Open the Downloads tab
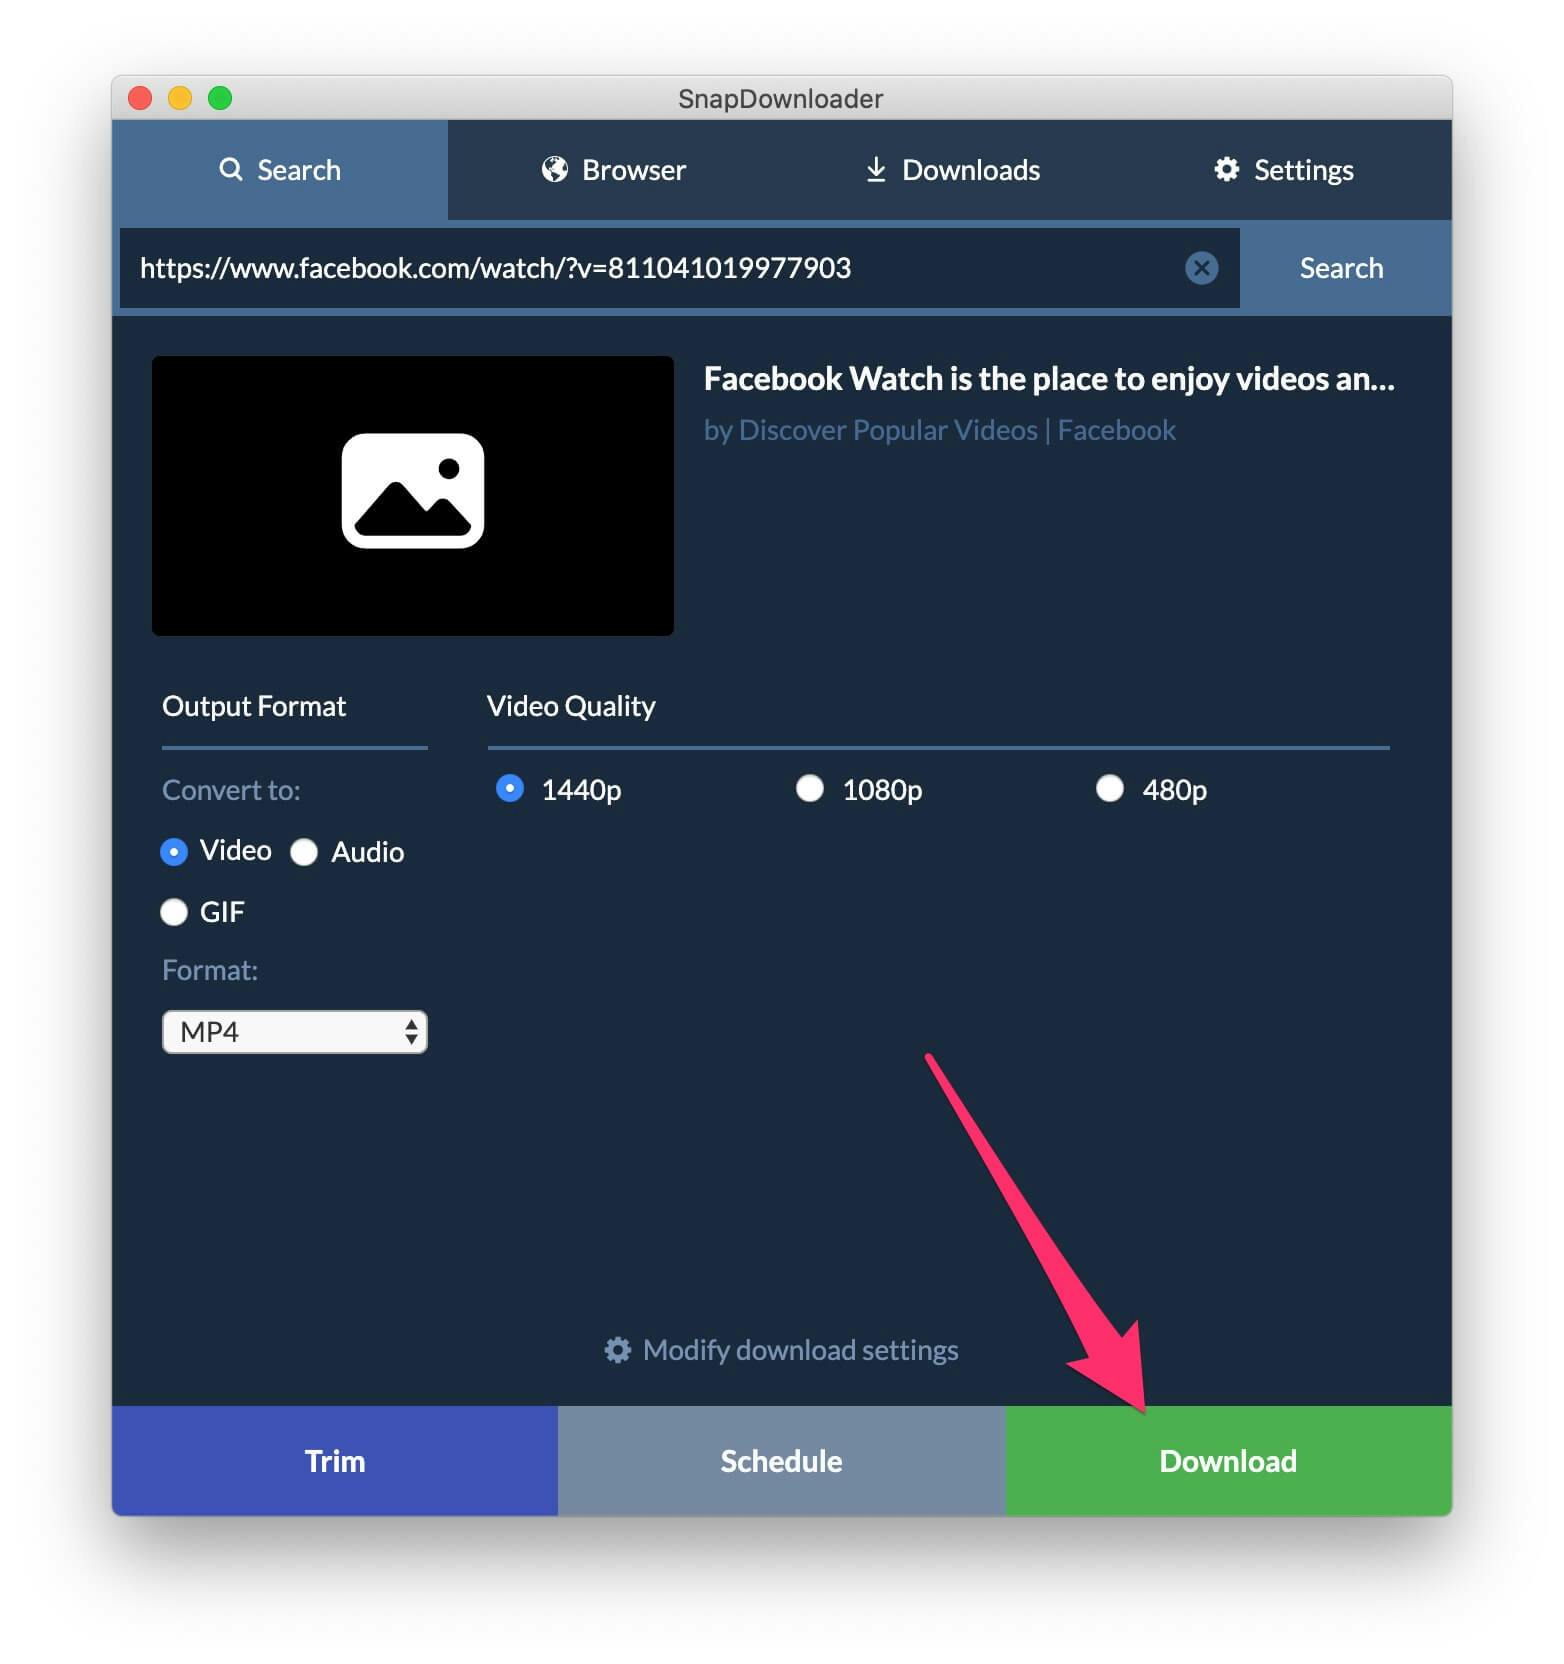 coord(951,170)
